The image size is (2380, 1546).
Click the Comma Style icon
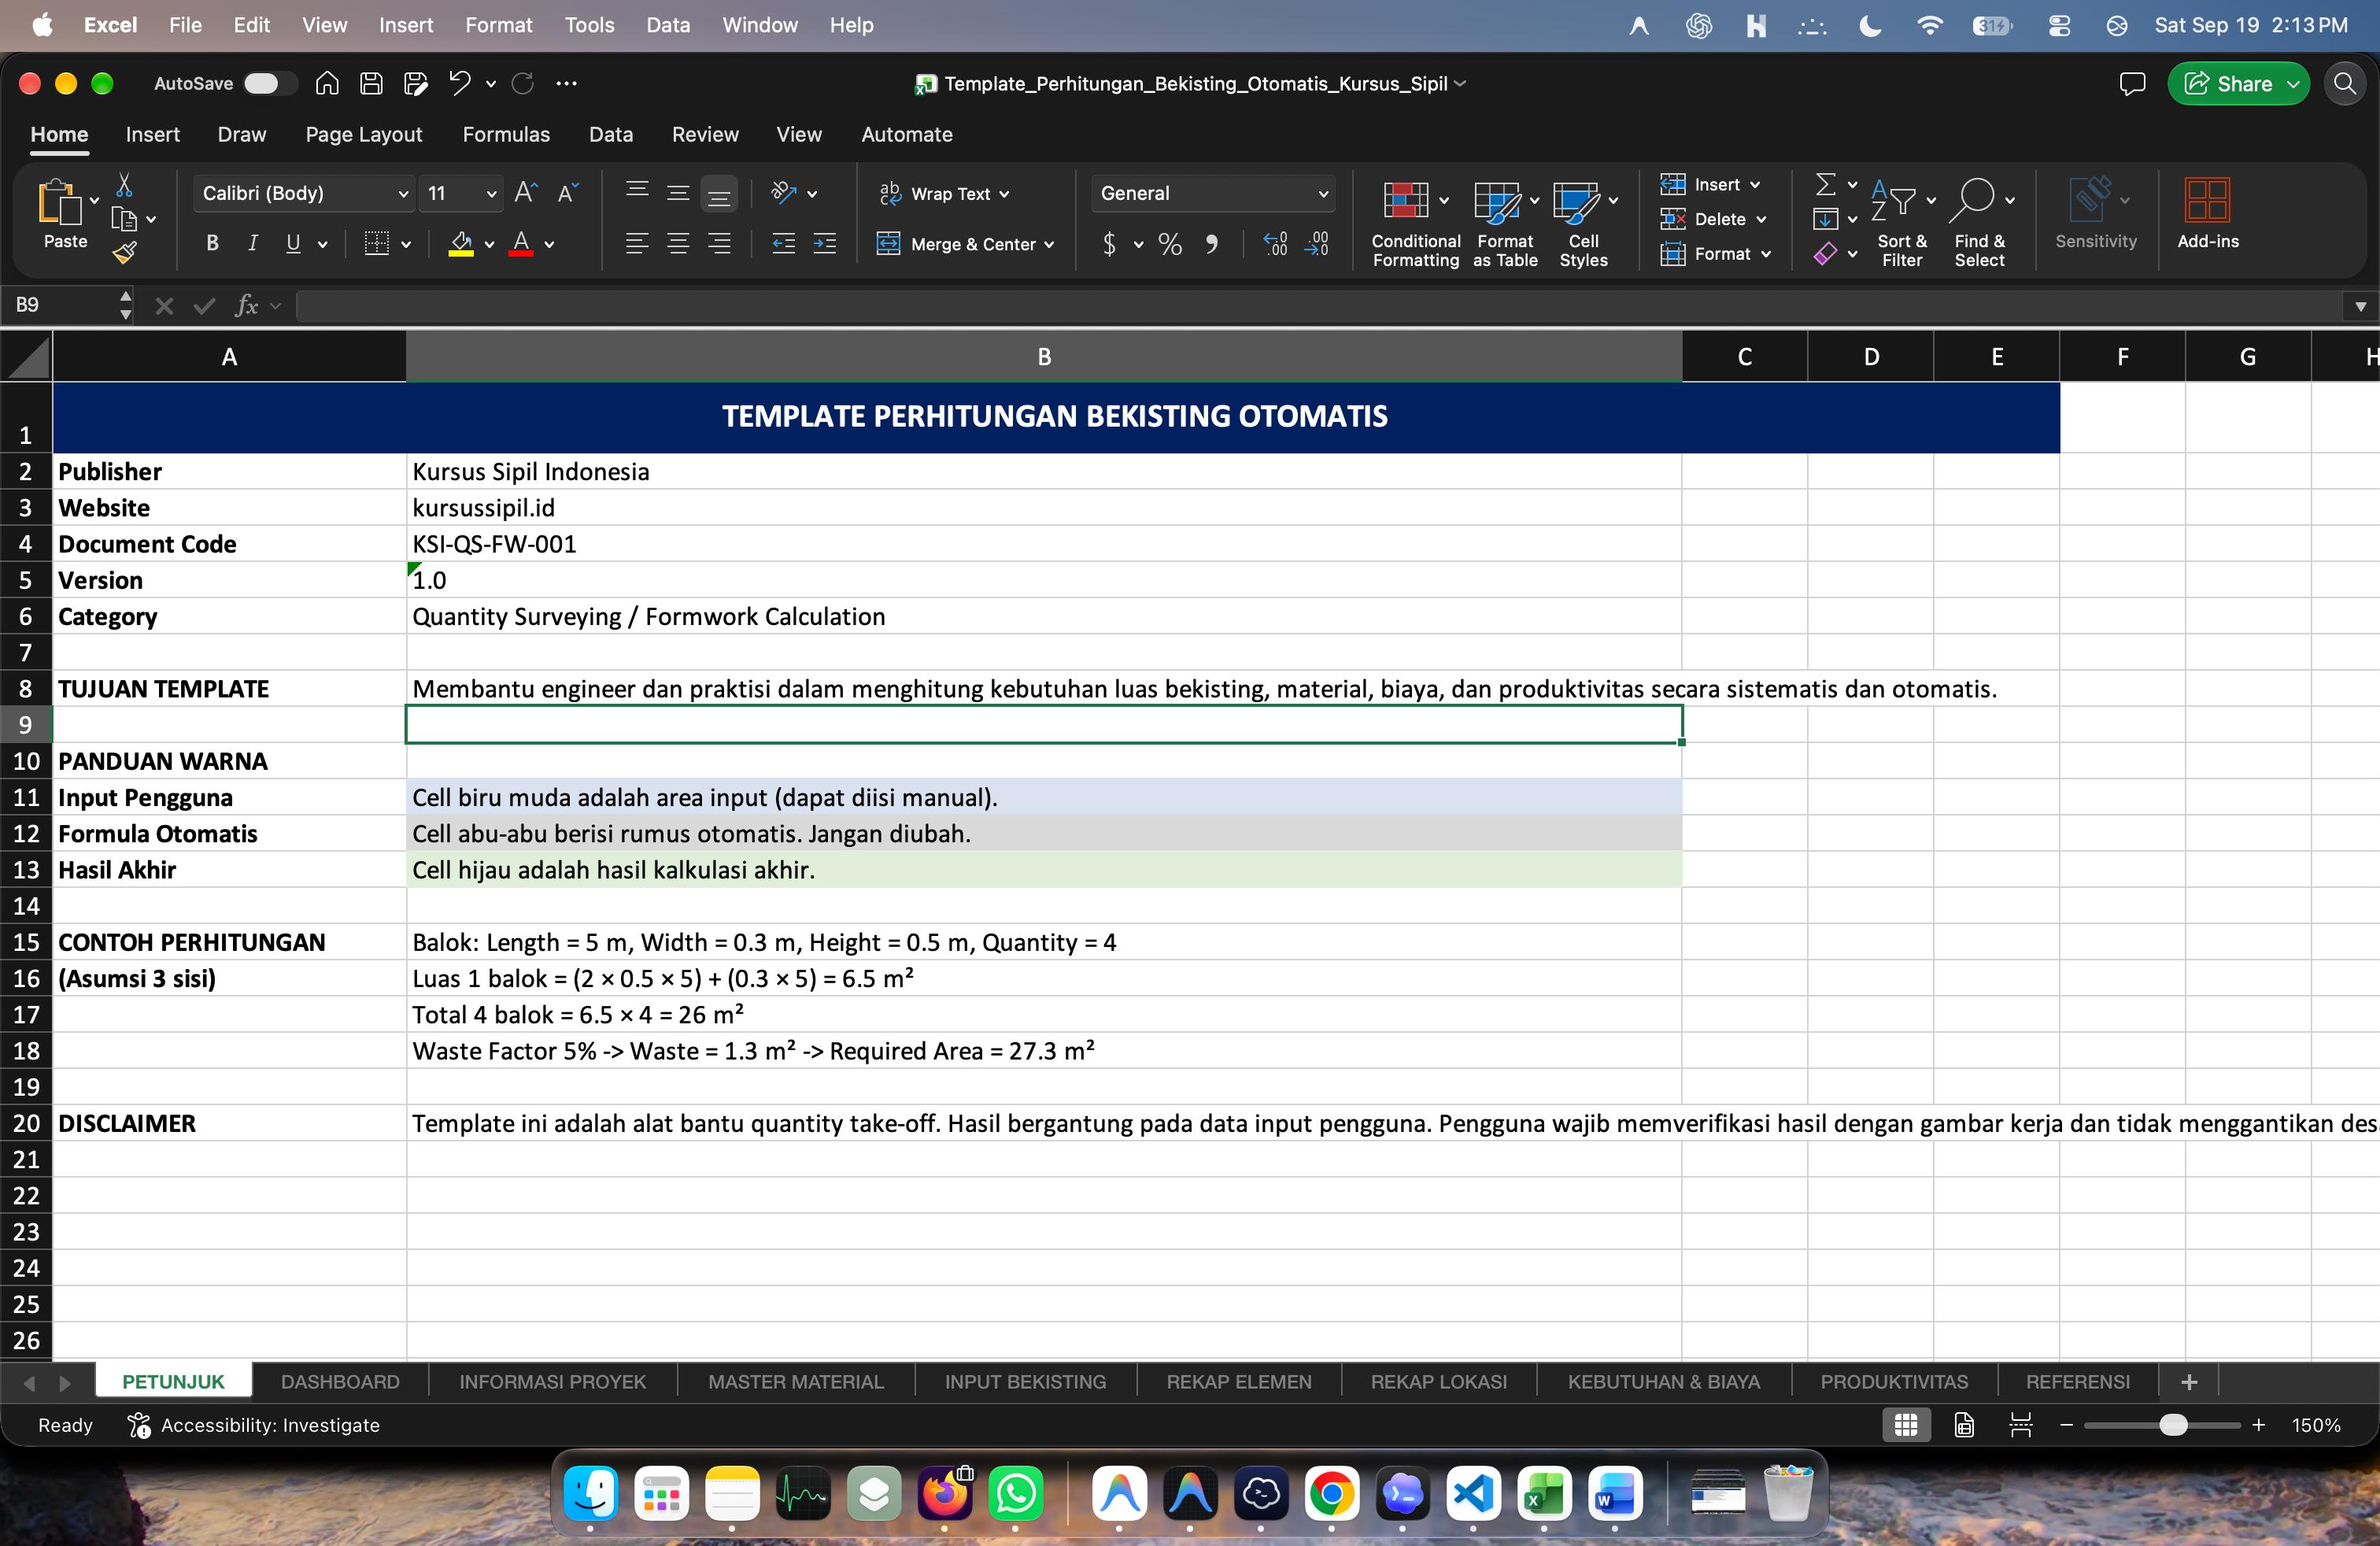[1212, 244]
